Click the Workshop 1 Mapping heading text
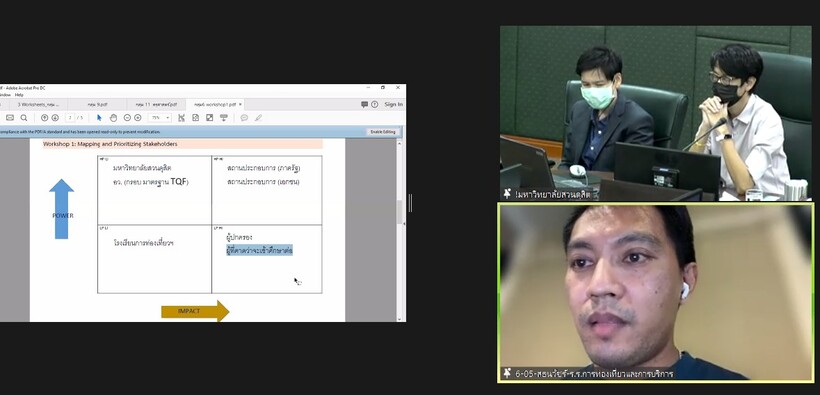Image resolution: width=820 pixels, height=395 pixels. coord(110,144)
